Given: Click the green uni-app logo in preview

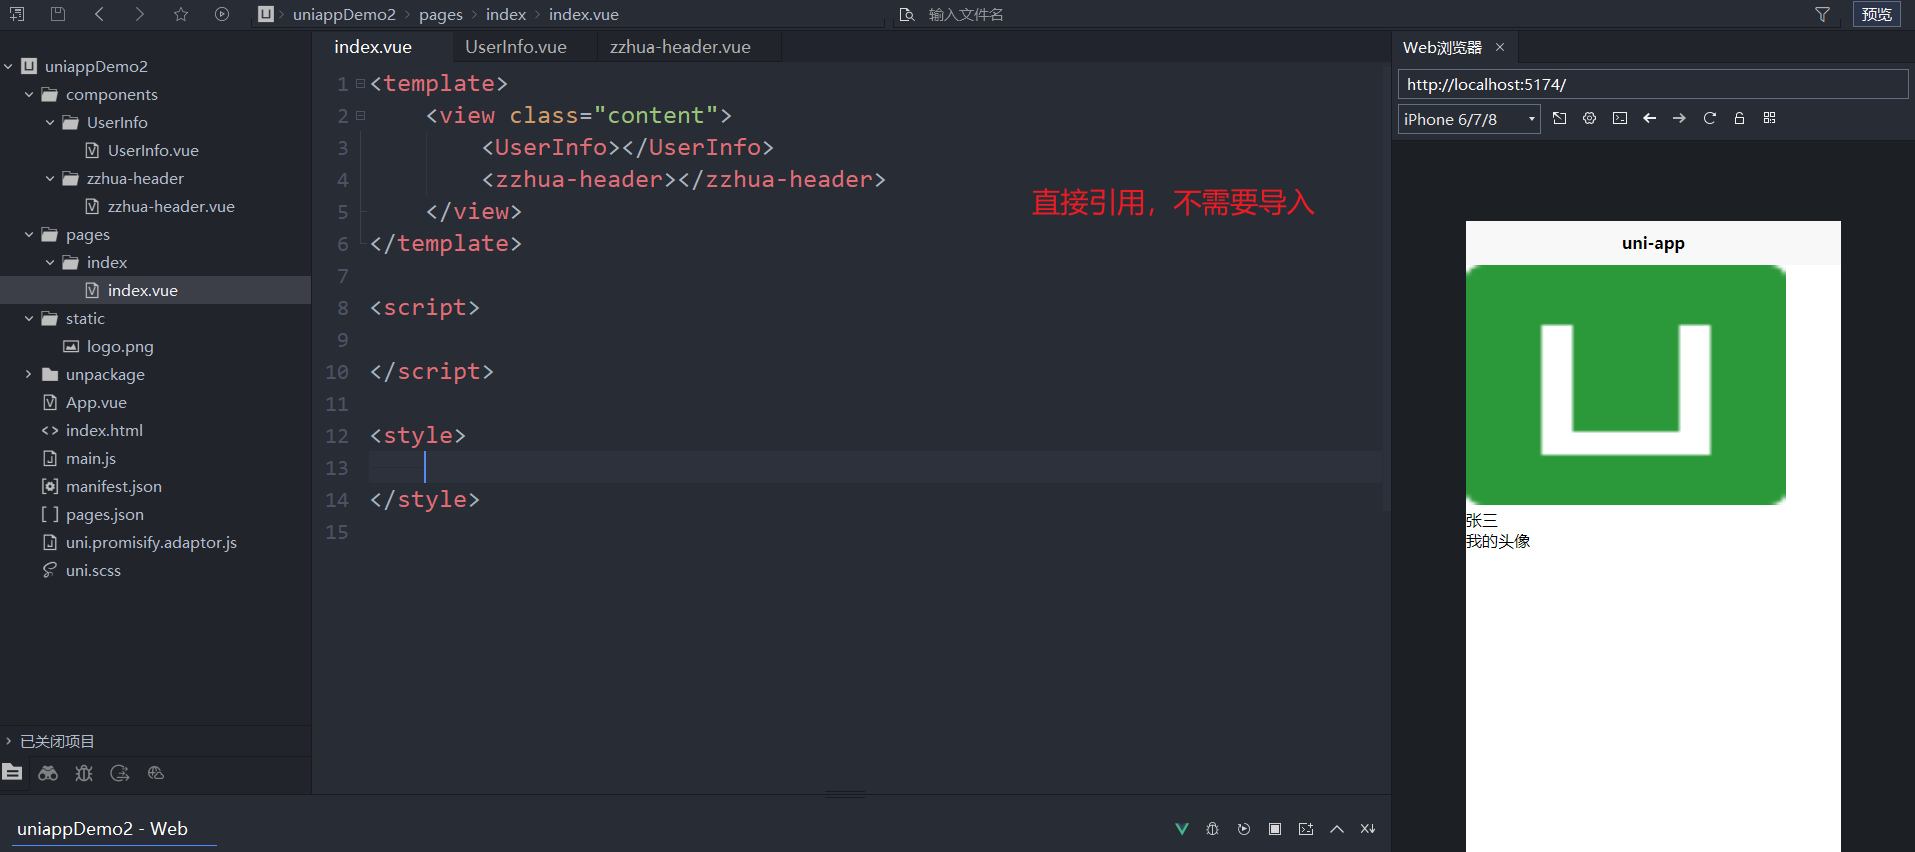Looking at the screenshot, I should [x=1626, y=385].
